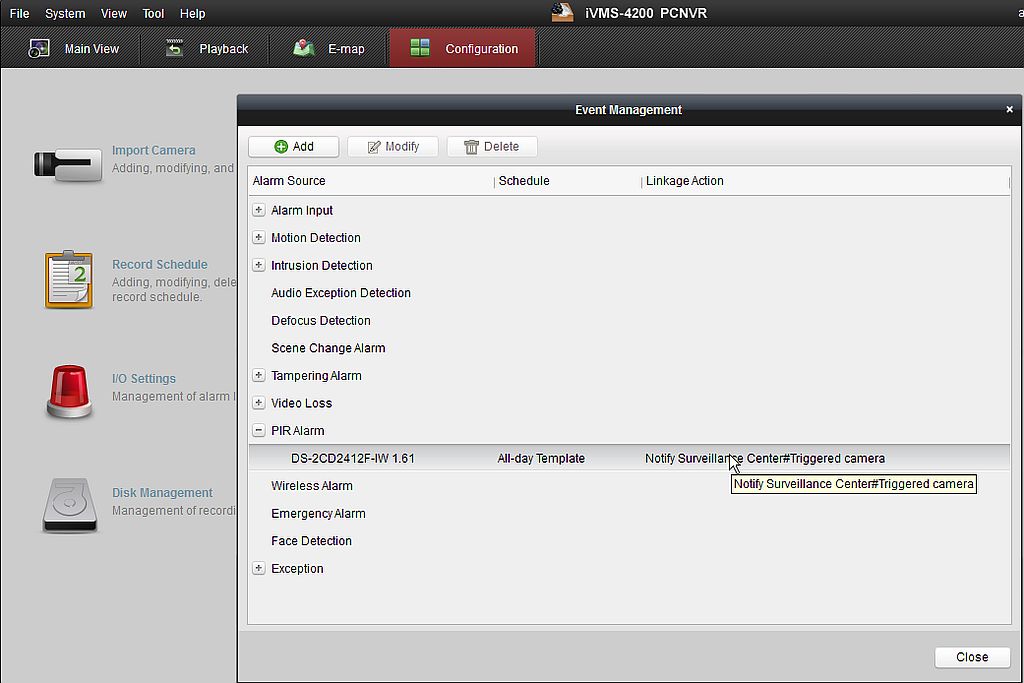This screenshot has width=1024, height=683.
Task: Select Defocus Detection item
Action: [321, 321]
